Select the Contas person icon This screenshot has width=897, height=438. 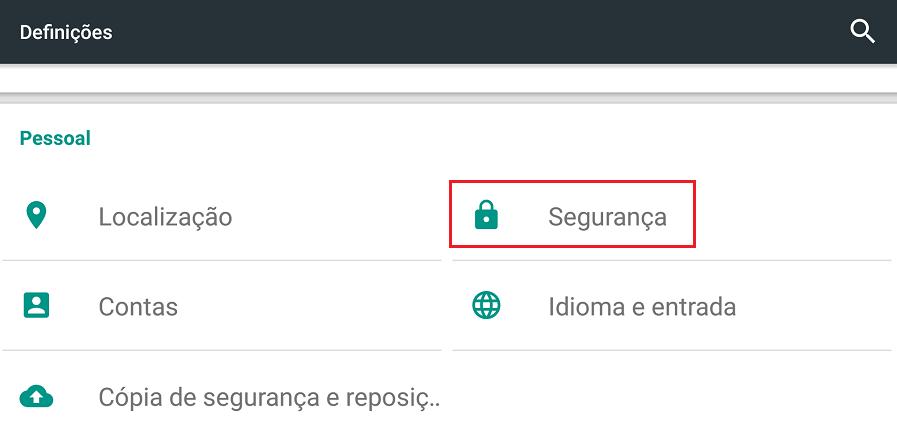[37, 305]
